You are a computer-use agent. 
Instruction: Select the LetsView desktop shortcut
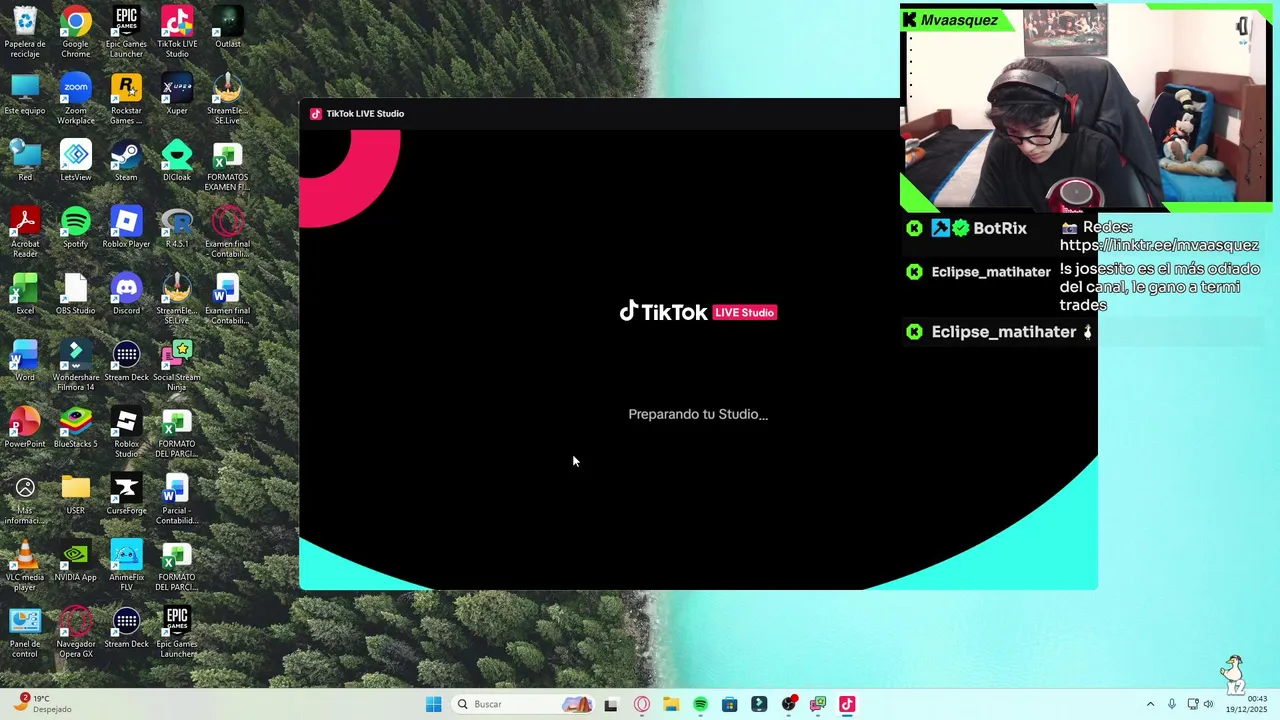coord(75,161)
